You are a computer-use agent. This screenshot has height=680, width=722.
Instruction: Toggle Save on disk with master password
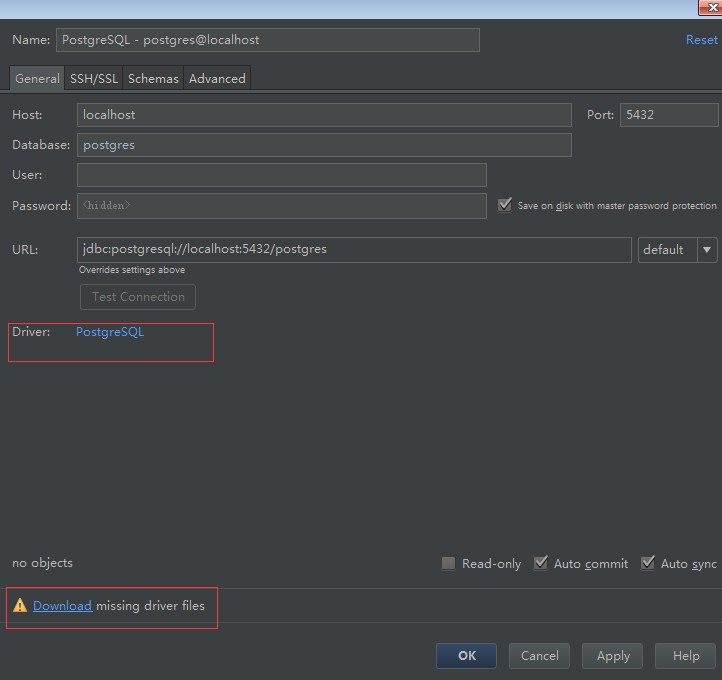coord(505,204)
